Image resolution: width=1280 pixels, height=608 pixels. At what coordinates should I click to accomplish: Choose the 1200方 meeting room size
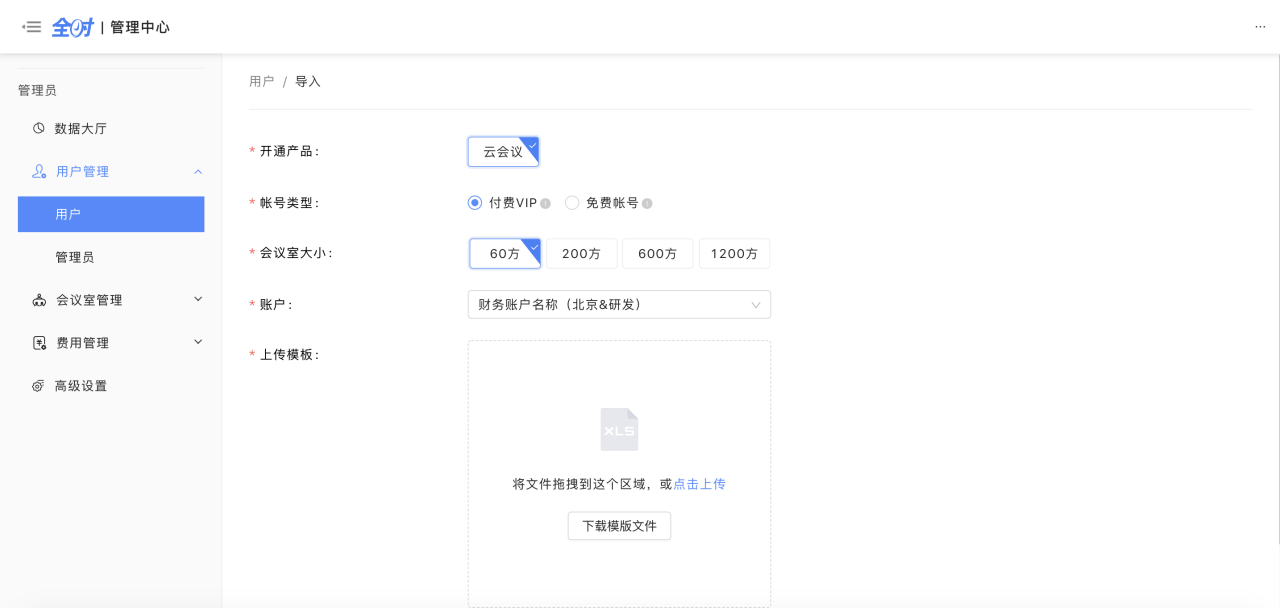tap(734, 254)
